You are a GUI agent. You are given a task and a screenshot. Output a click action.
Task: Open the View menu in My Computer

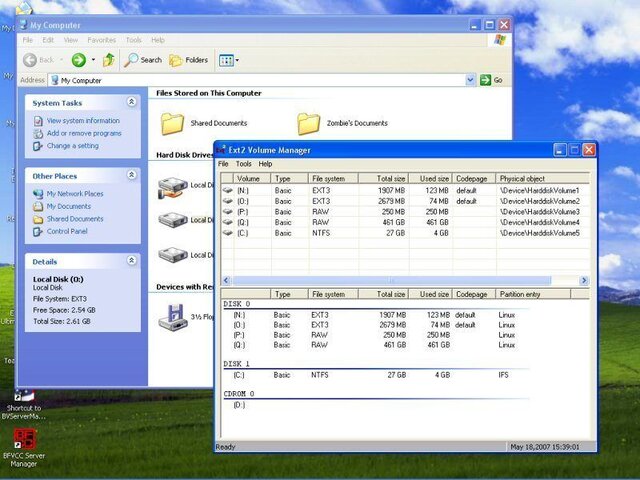point(71,40)
